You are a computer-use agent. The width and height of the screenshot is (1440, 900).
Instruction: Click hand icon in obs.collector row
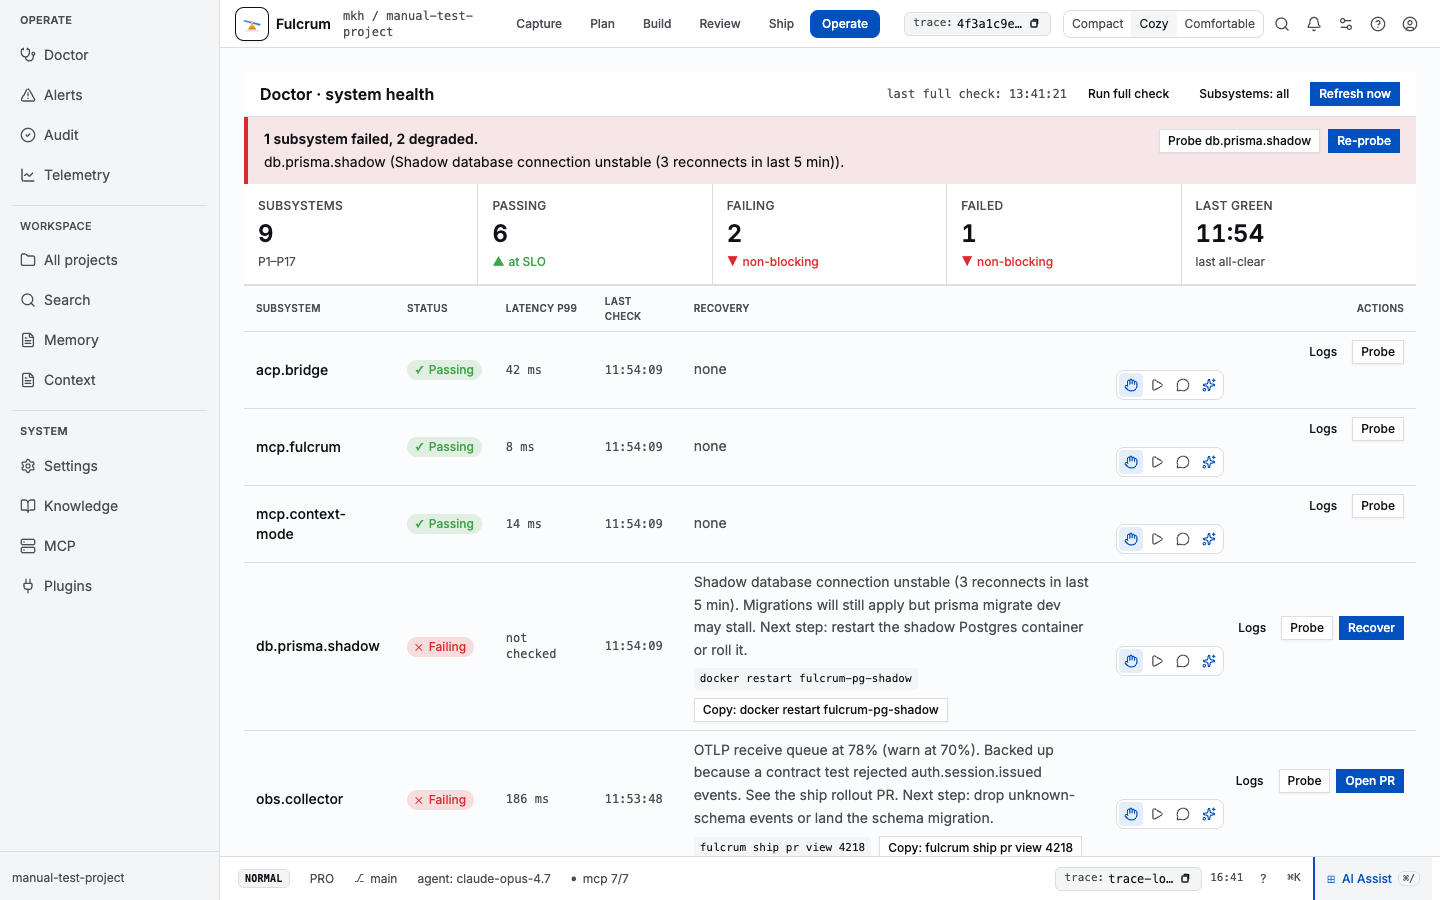pyautogui.click(x=1131, y=814)
